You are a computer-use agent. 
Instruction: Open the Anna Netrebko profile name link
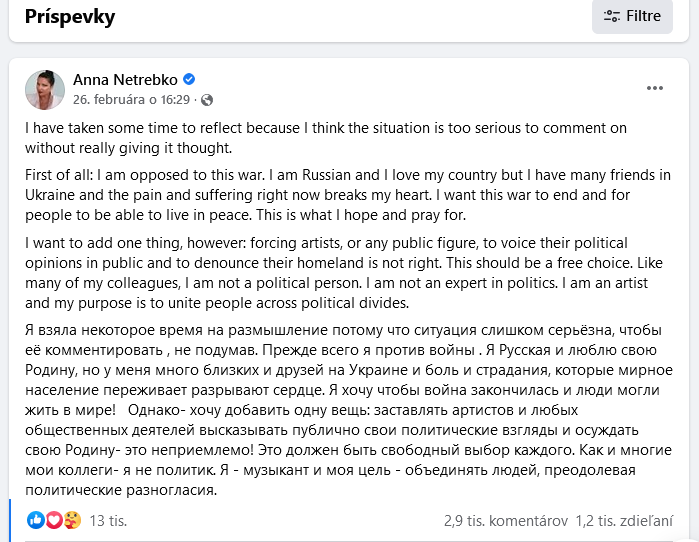coord(125,79)
